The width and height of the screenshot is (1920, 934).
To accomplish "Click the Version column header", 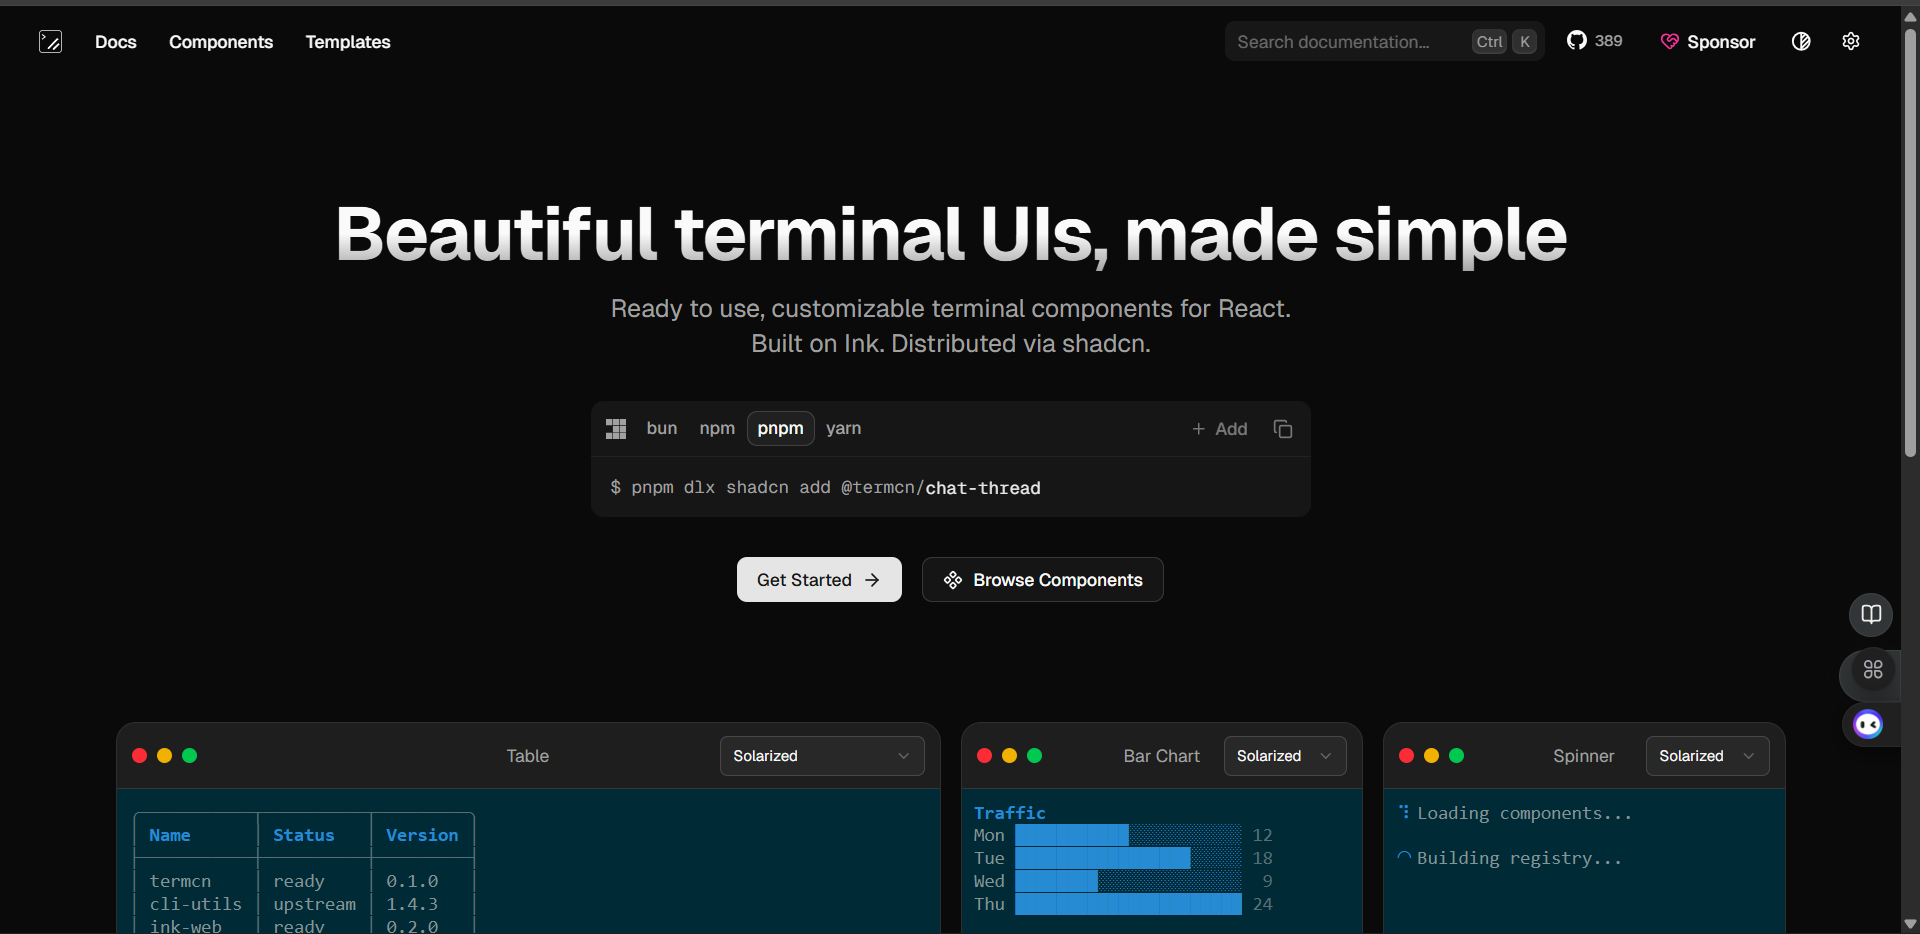I will click(422, 835).
